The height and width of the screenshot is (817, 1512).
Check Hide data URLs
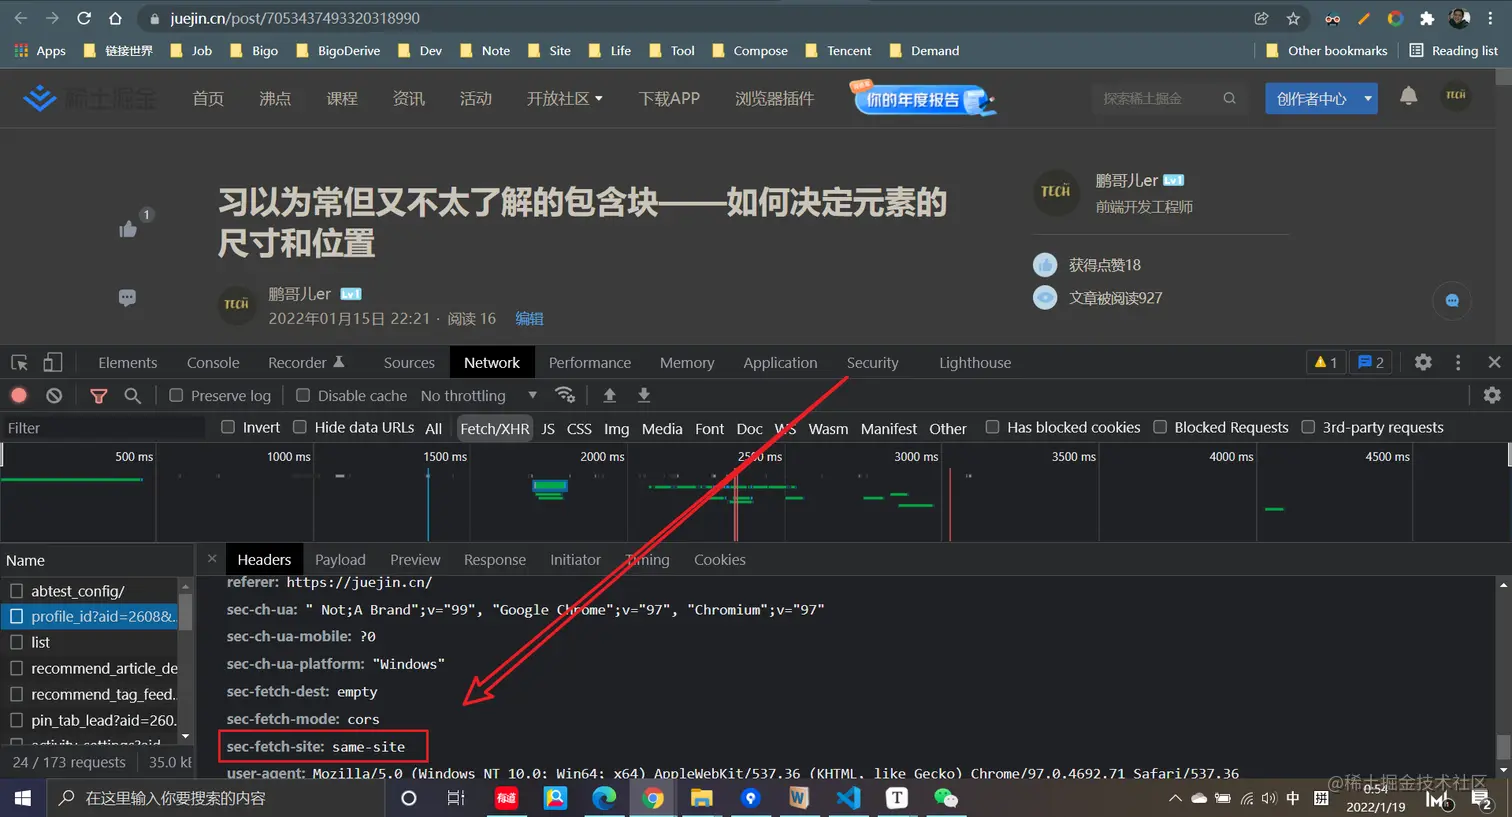(x=299, y=427)
